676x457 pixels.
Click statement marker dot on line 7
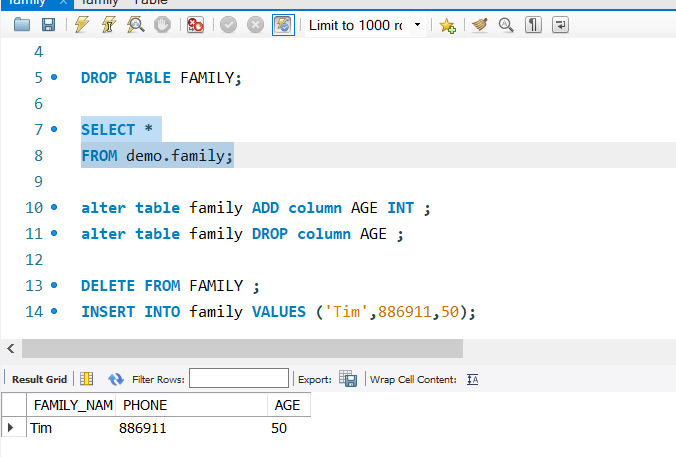(54, 129)
